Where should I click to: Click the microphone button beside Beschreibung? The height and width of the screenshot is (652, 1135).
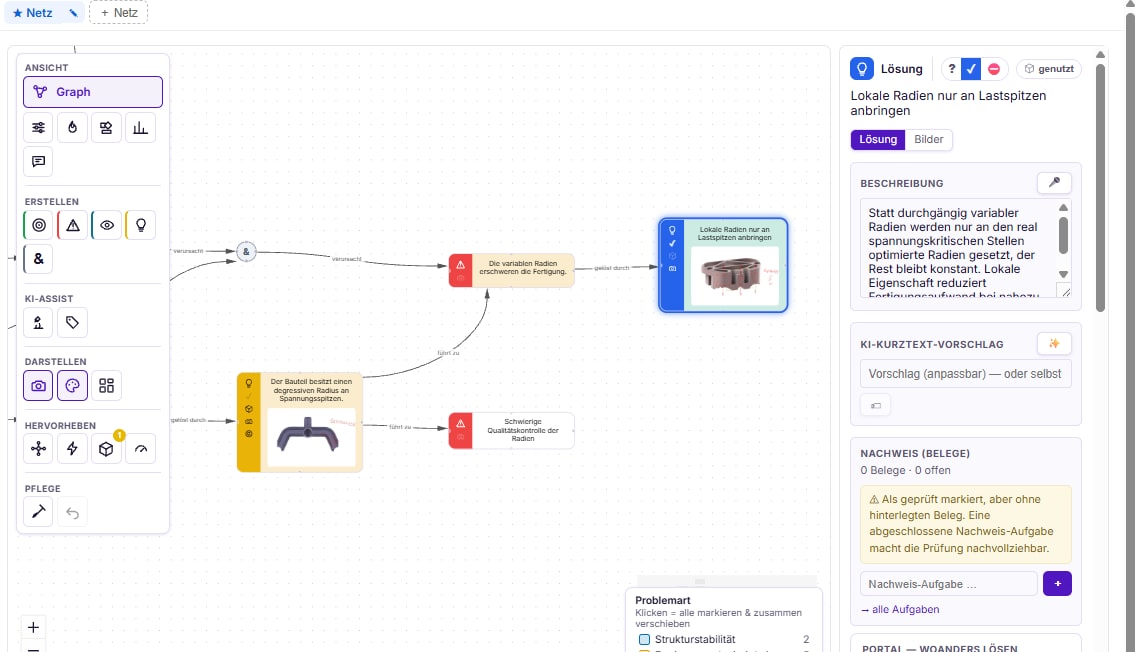(1054, 182)
